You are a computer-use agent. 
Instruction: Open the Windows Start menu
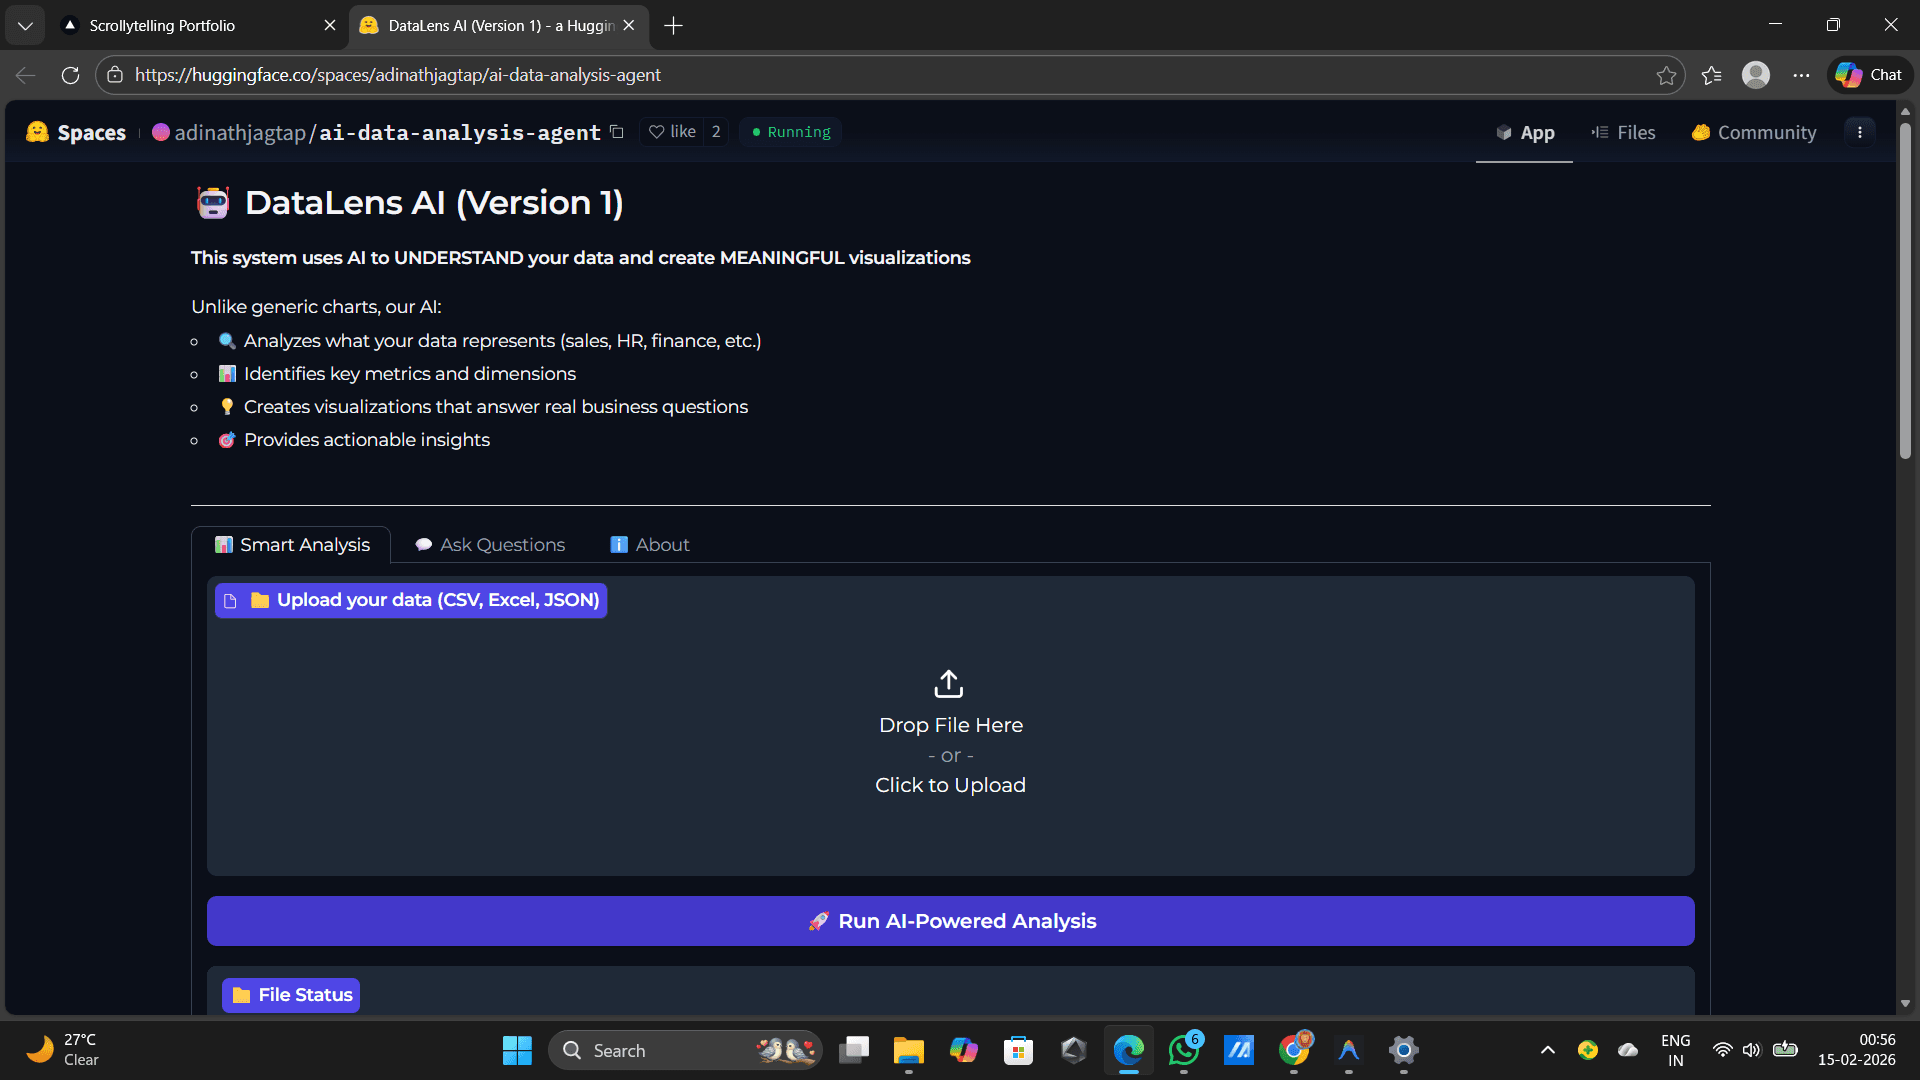tap(517, 1050)
